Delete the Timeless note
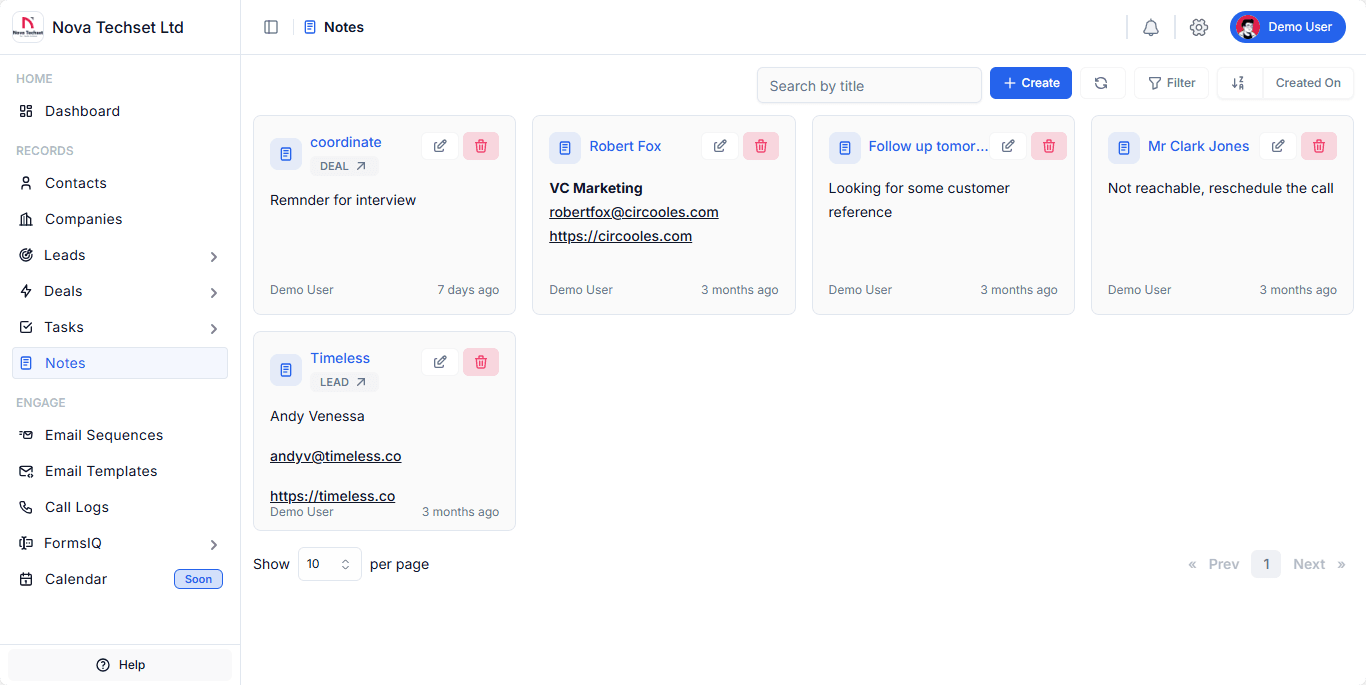Viewport: 1366px width, 685px height. coord(481,362)
